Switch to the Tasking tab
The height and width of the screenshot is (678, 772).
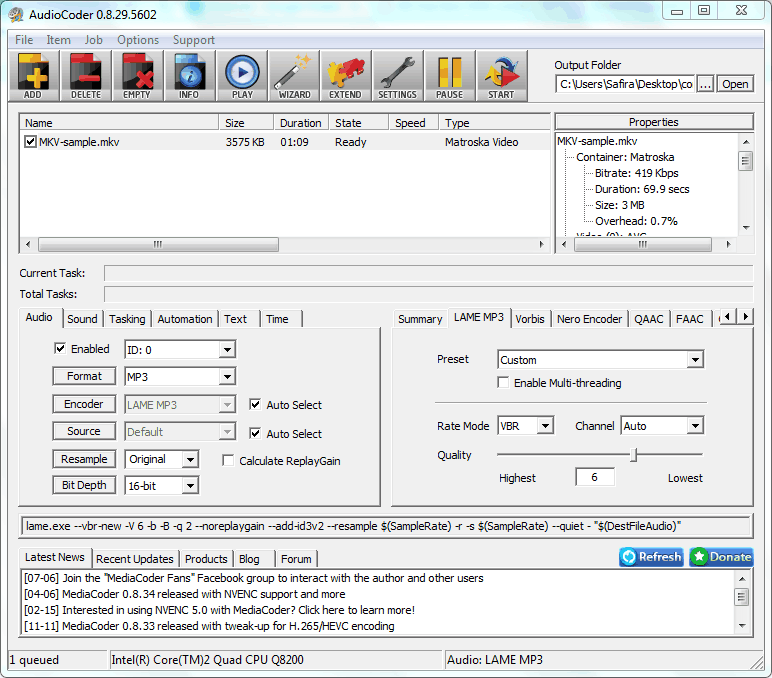(127, 319)
